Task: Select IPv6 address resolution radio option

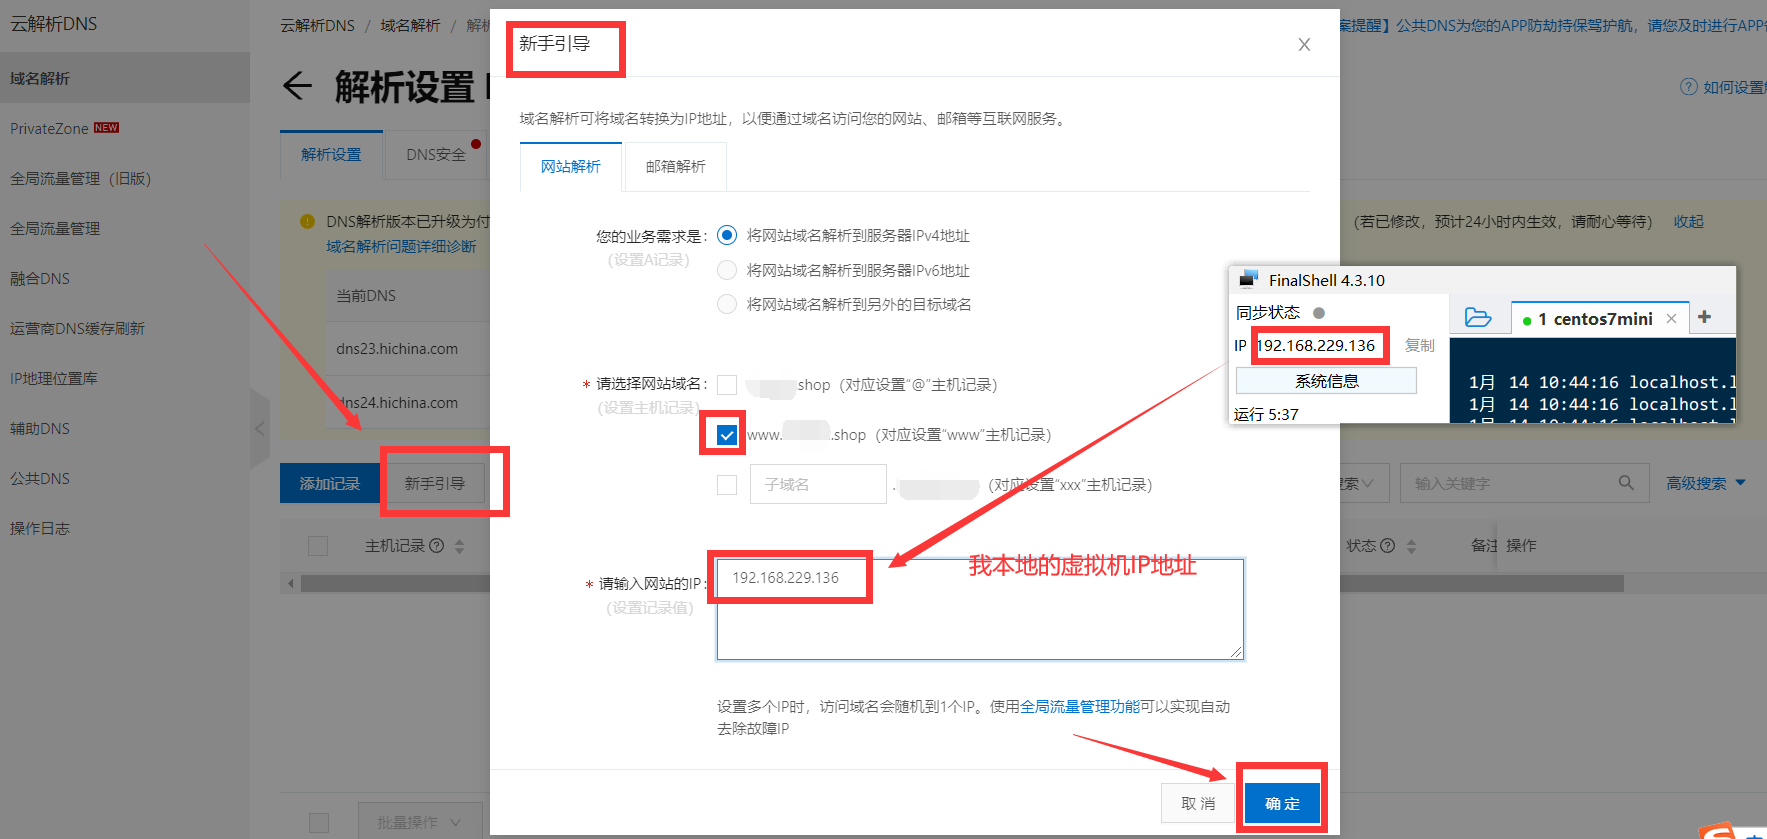Action: point(727,270)
